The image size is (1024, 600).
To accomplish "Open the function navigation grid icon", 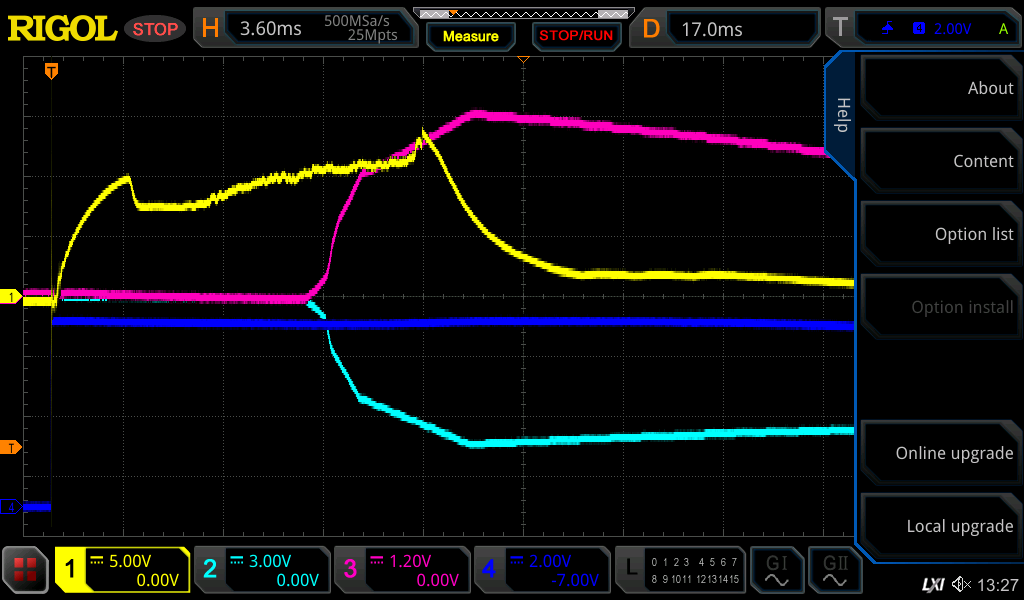I will [26, 570].
